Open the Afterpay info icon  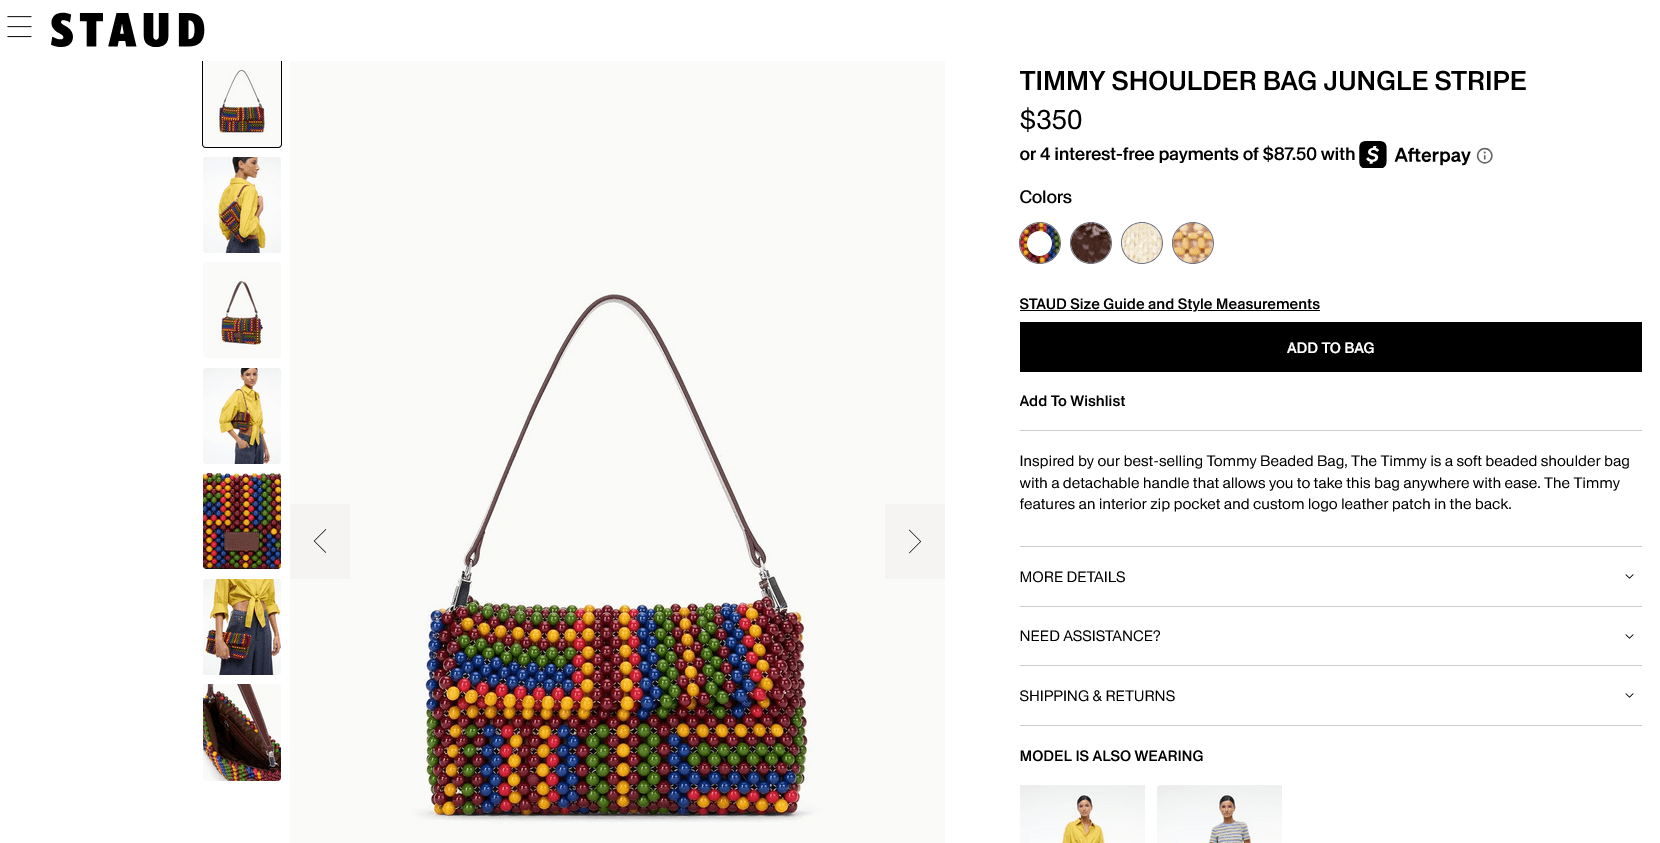click(1485, 156)
